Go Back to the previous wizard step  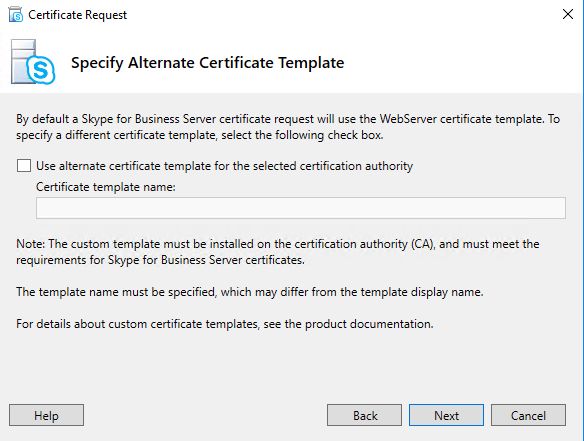(x=364, y=415)
